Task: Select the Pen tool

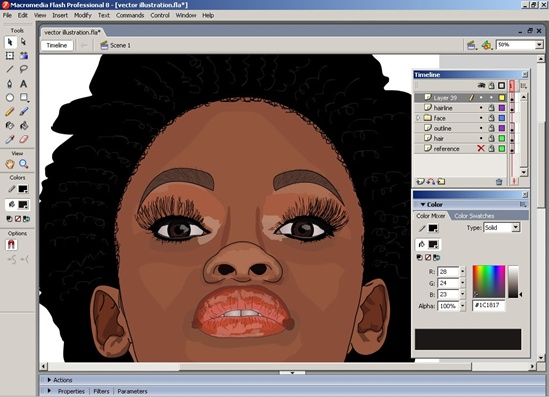Action: point(10,84)
